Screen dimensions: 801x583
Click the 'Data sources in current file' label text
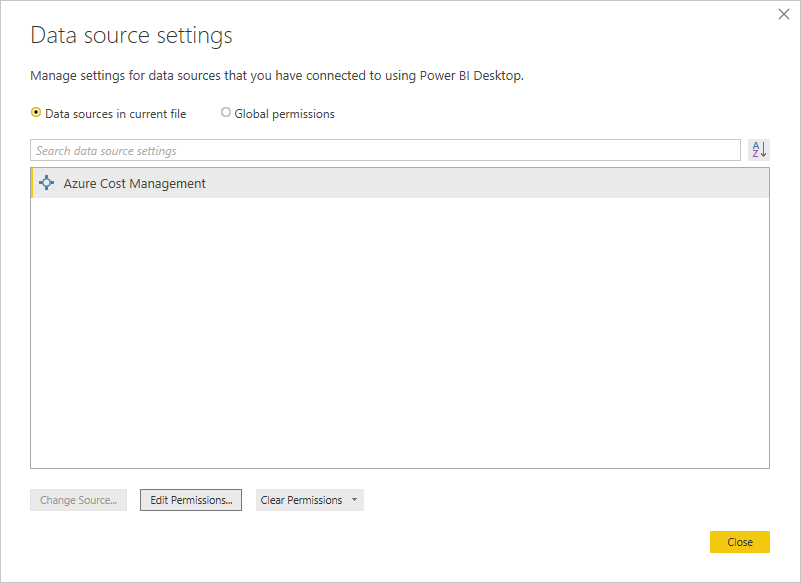115,114
